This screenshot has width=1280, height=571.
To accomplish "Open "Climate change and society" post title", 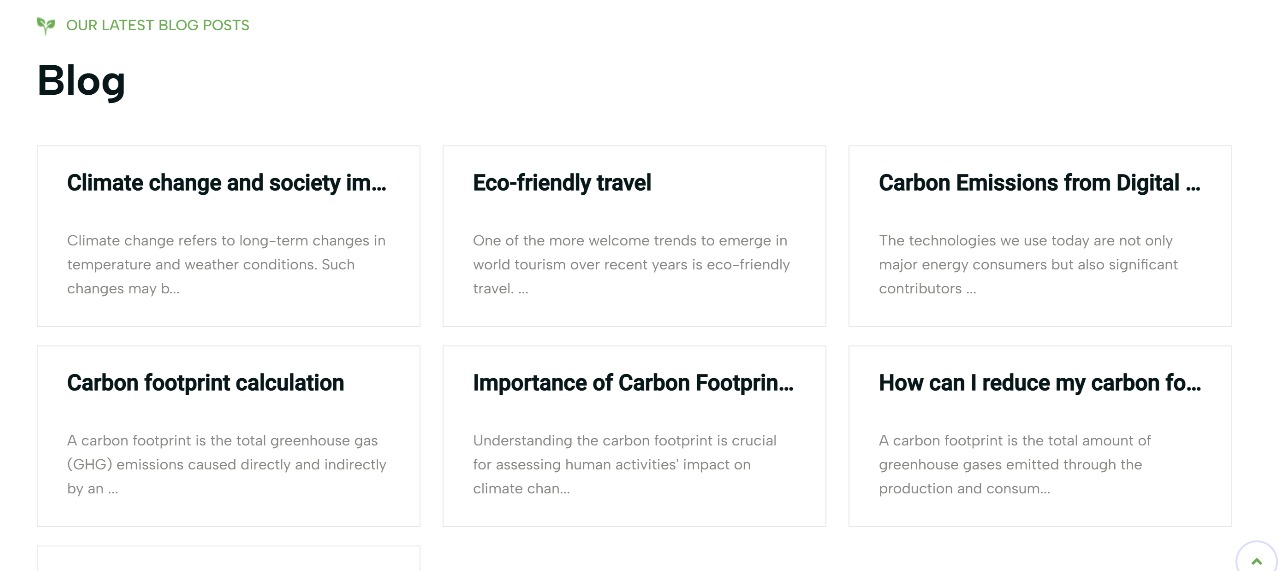I will pyautogui.click(x=227, y=183).
